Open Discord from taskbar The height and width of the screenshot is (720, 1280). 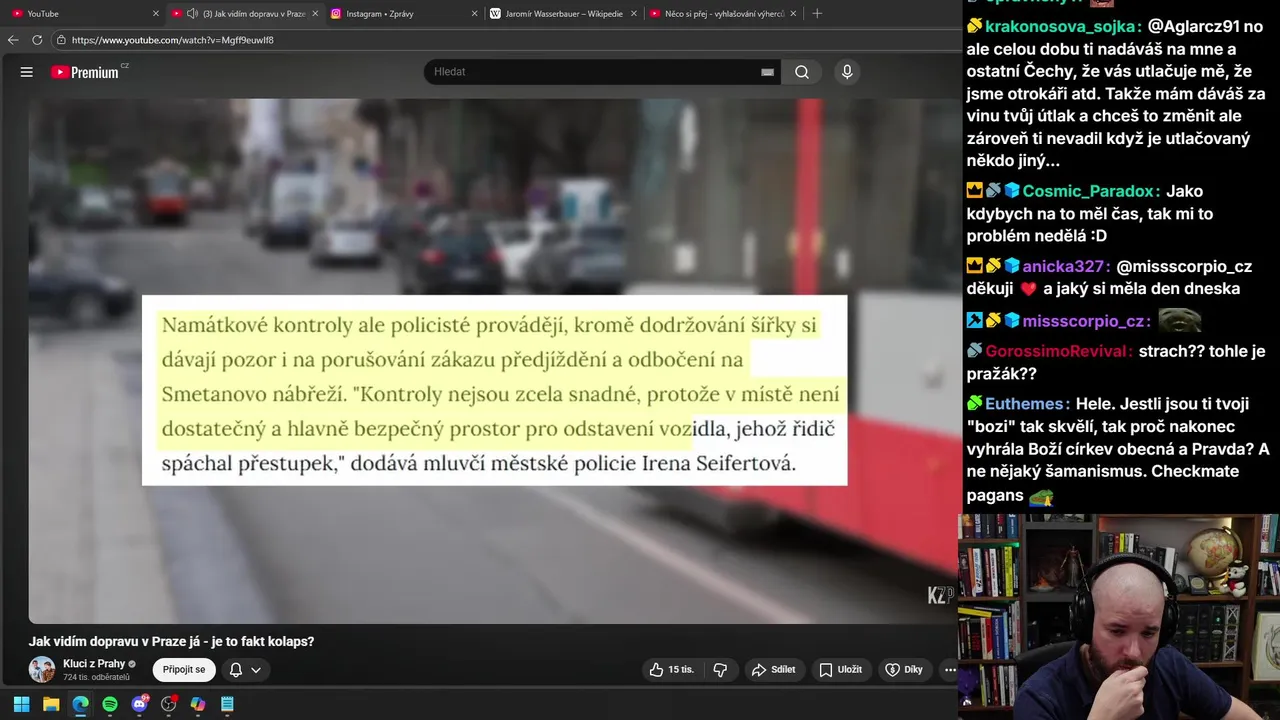pyautogui.click(x=139, y=704)
